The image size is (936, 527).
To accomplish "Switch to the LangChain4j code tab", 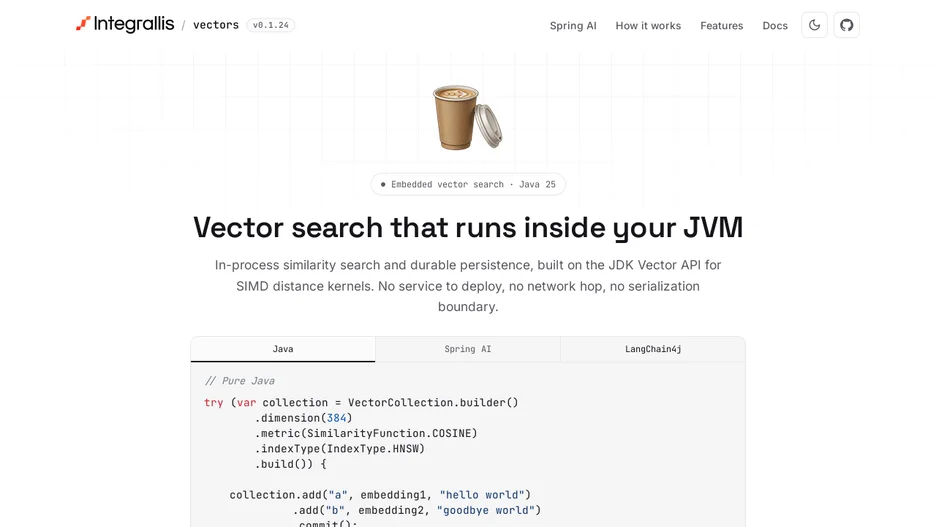I will 653,349.
